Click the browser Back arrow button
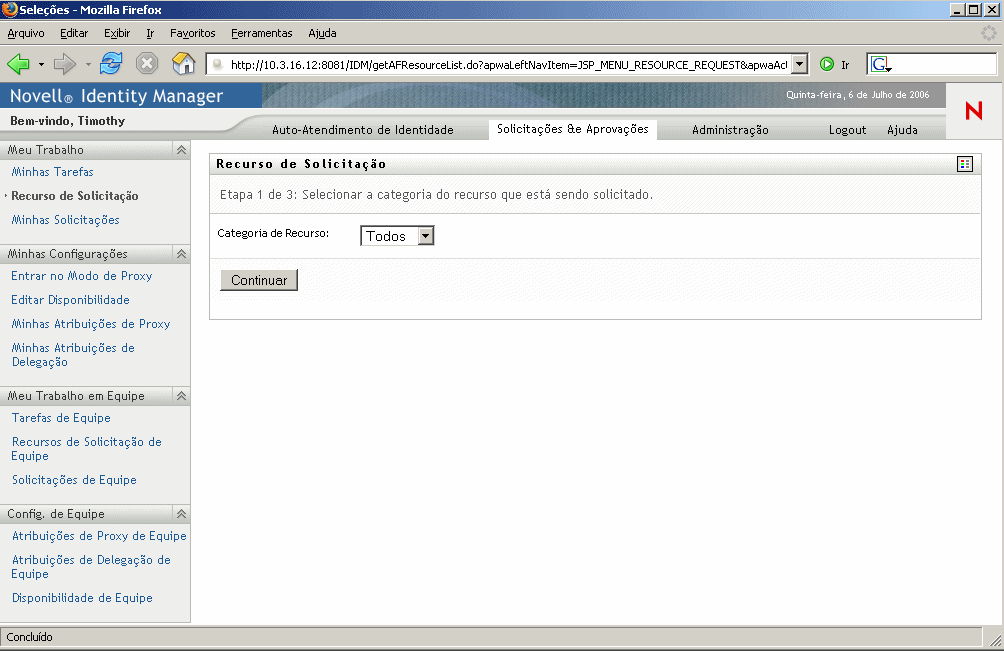This screenshot has width=1004, height=651. pyautogui.click(x=19, y=64)
